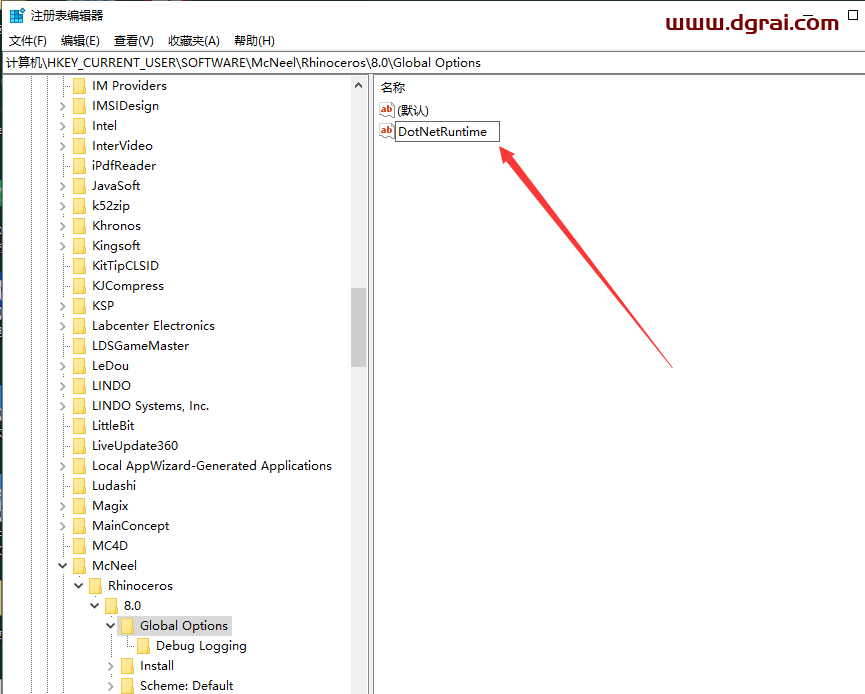Select the McNeel folder icon
The width and height of the screenshot is (865, 694).
79,566
